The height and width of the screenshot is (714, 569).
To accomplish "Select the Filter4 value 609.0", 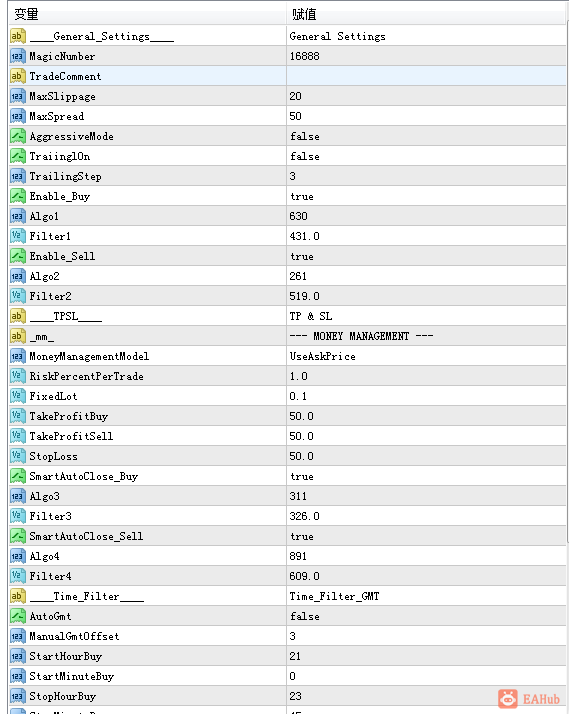I will (x=305, y=576).
